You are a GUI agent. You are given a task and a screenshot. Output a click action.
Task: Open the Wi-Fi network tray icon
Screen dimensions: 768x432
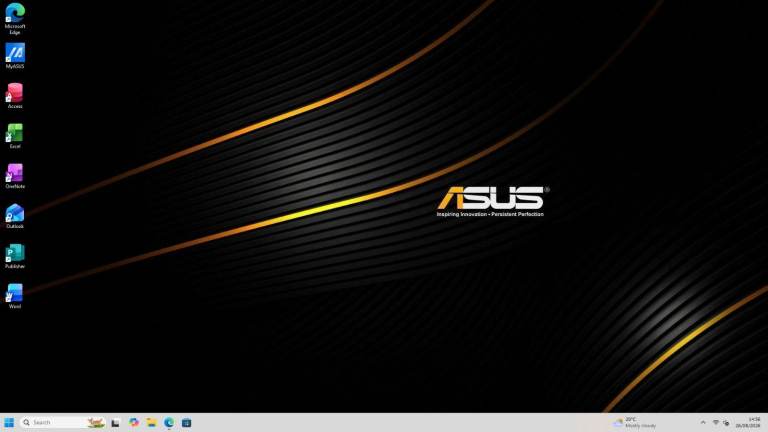pyautogui.click(x=716, y=422)
